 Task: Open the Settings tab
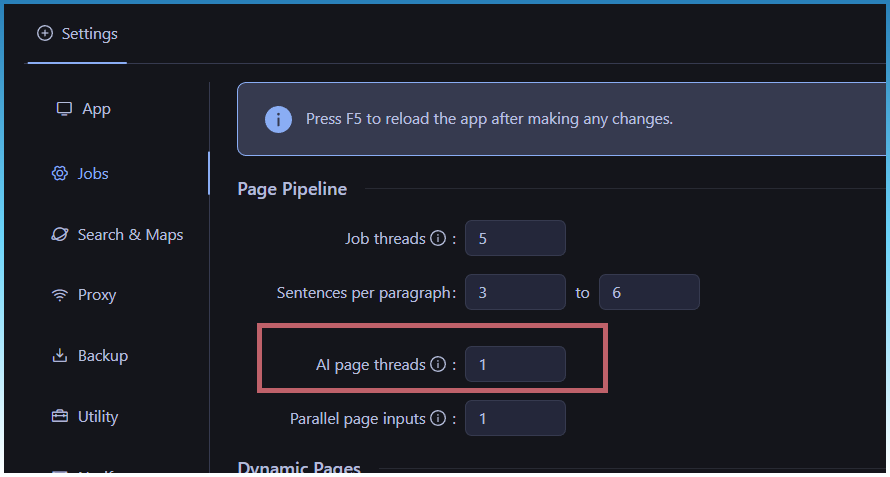[x=78, y=34]
